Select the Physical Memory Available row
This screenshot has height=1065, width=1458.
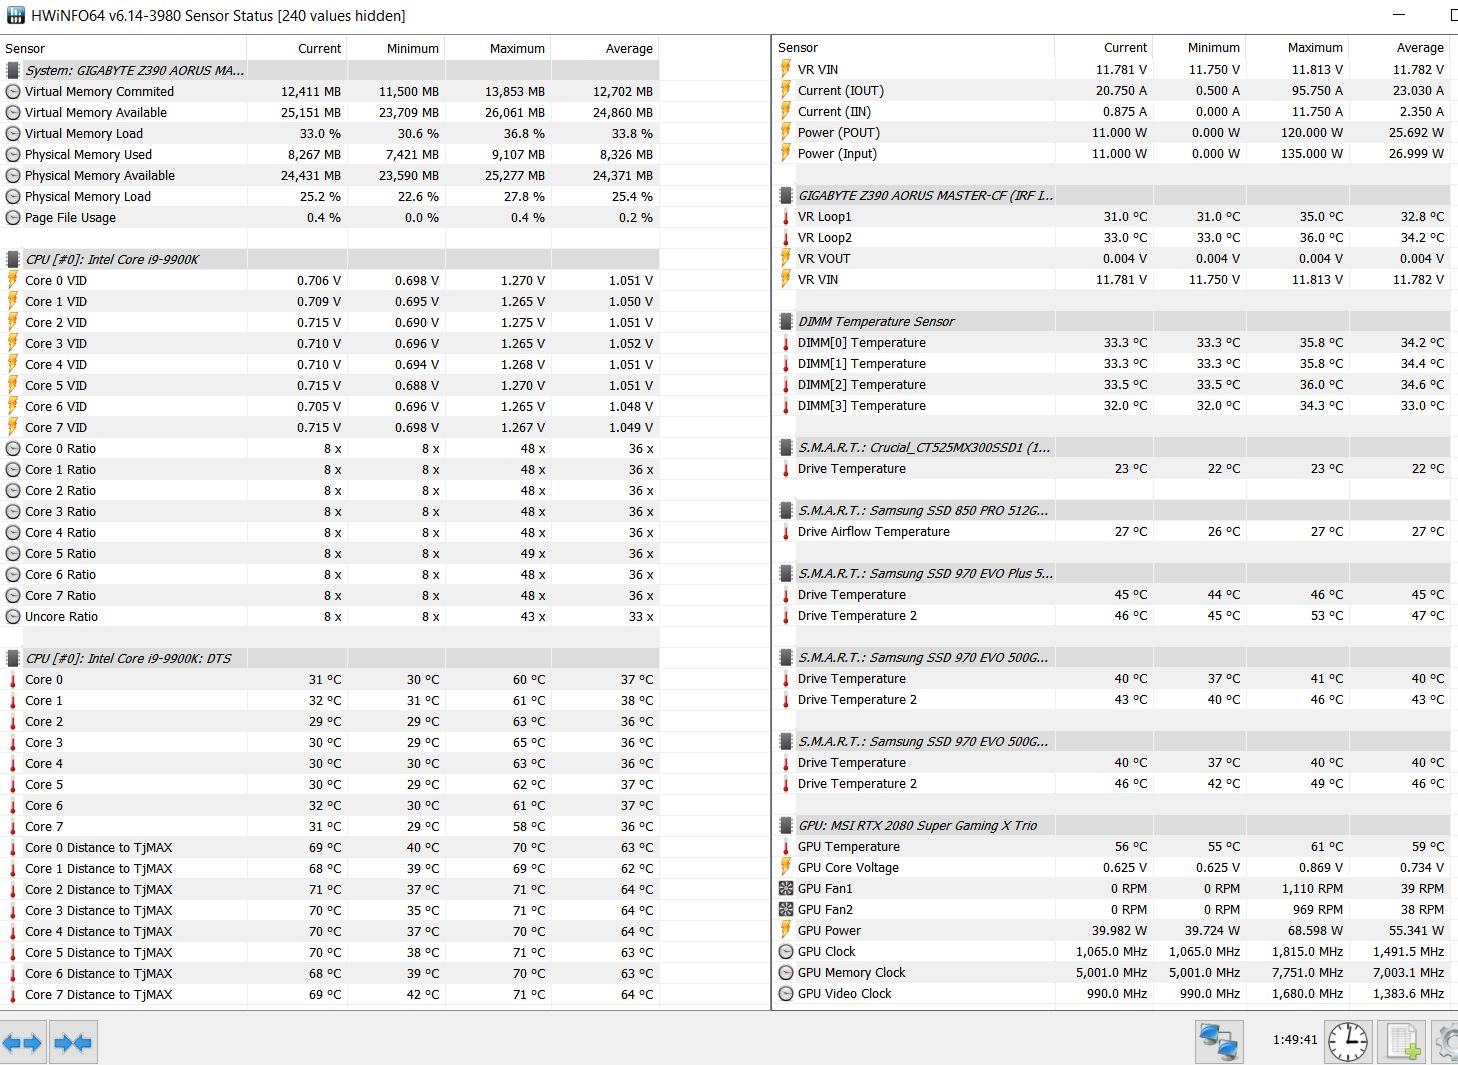coord(330,175)
